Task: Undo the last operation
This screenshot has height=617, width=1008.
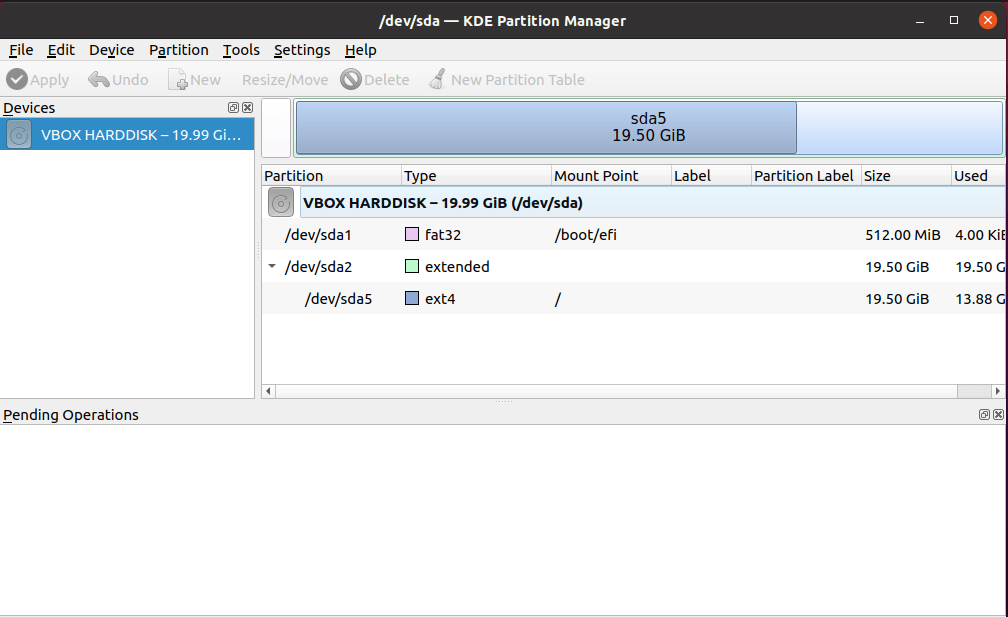Action: click(x=117, y=80)
